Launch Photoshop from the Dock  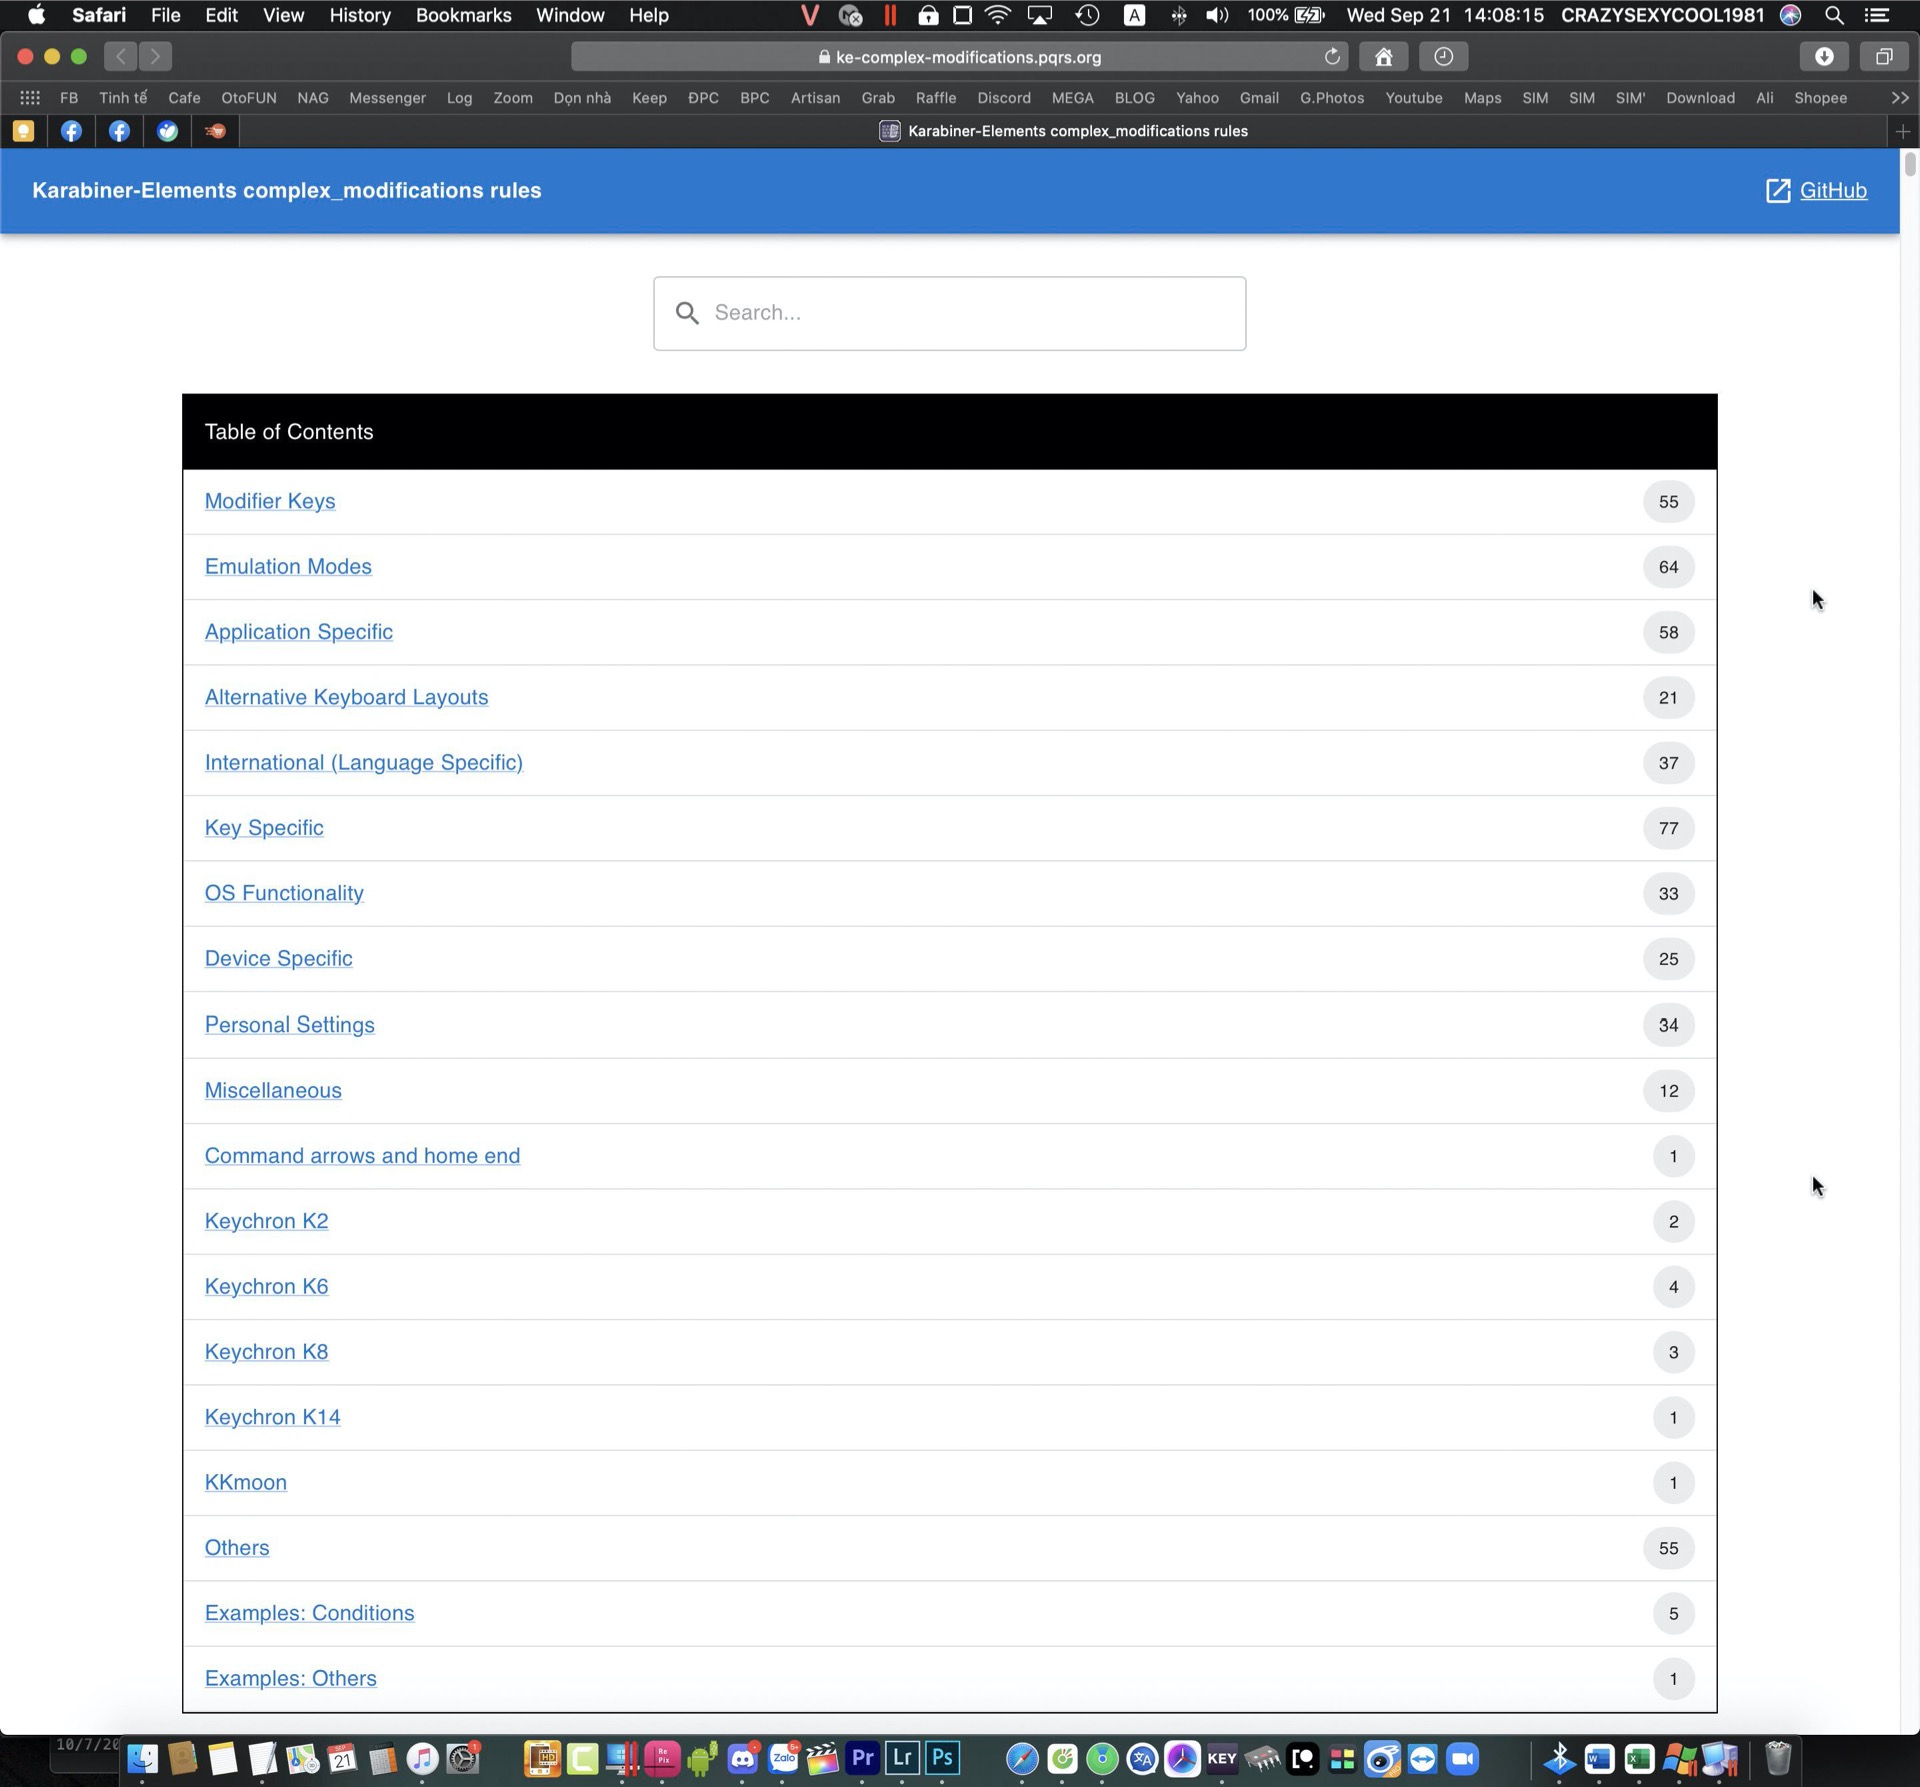coord(942,1757)
